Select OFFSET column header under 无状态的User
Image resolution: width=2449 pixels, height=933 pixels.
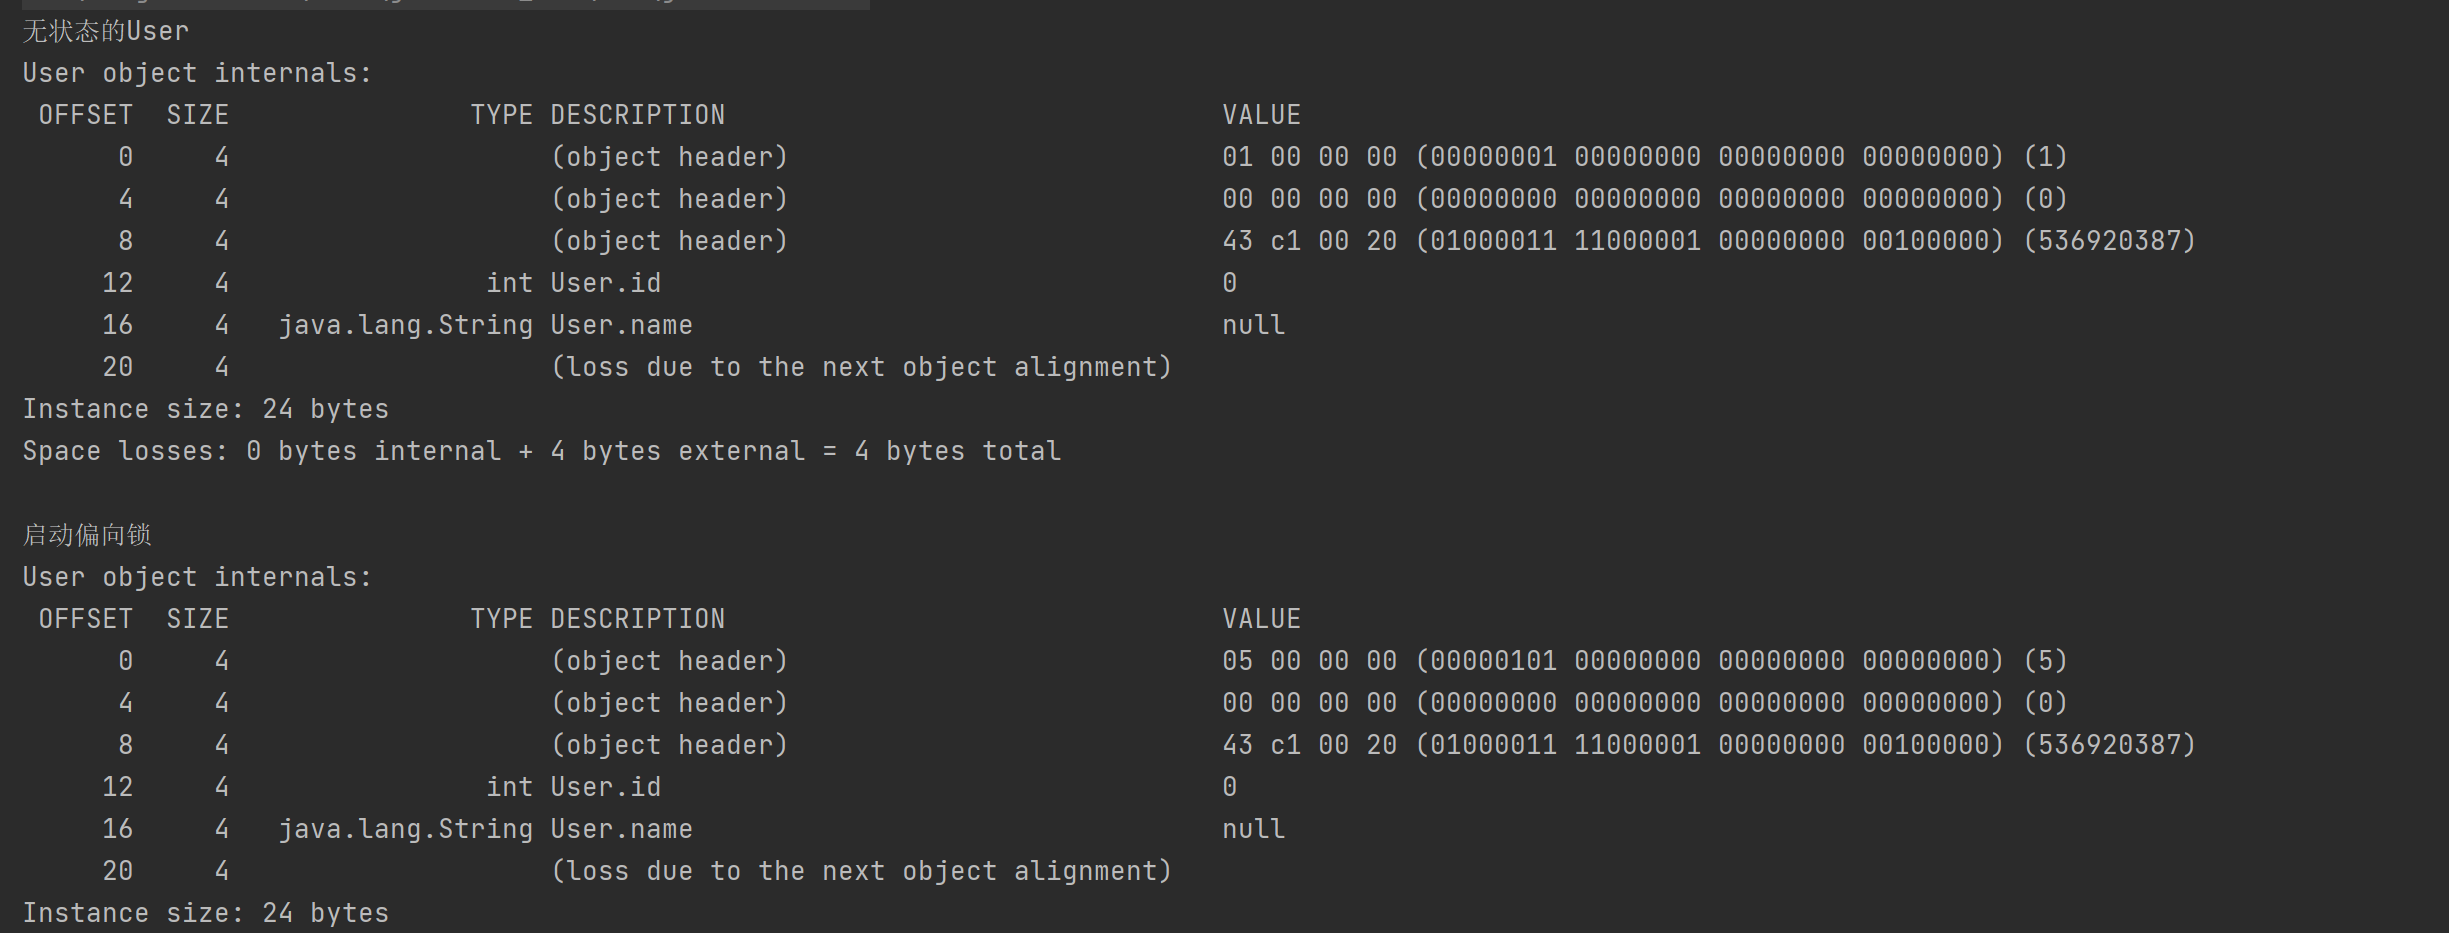pos(85,115)
